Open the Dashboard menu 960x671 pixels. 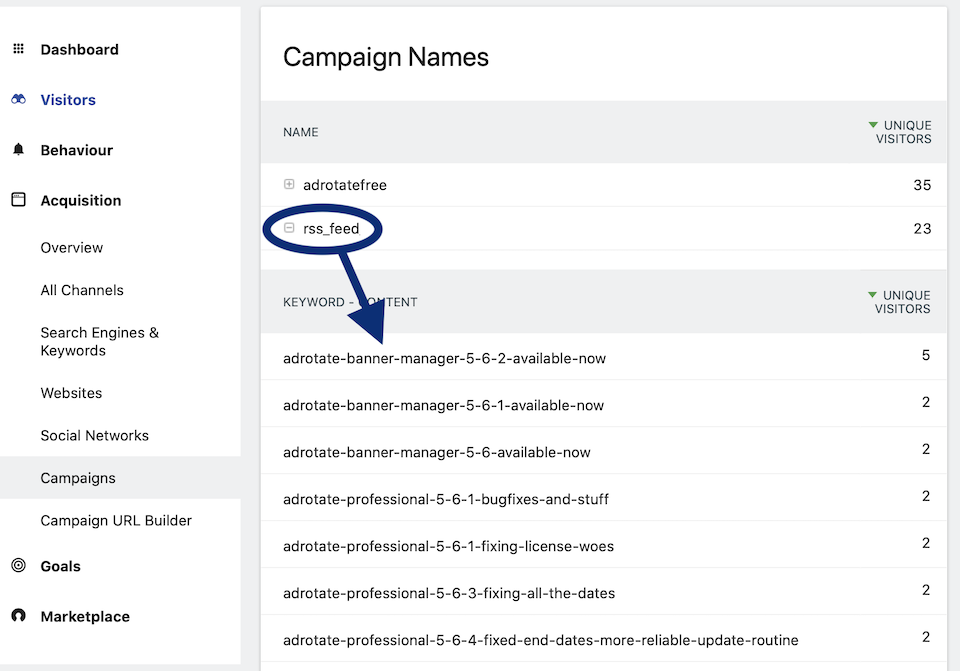tap(80, 50)
